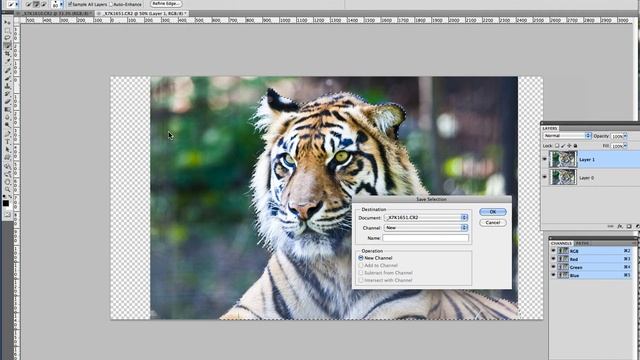Viewport: 640px width, 360px height.
Task: Toggle Red channel visibility eye
Action: click(x=553, y=259)
